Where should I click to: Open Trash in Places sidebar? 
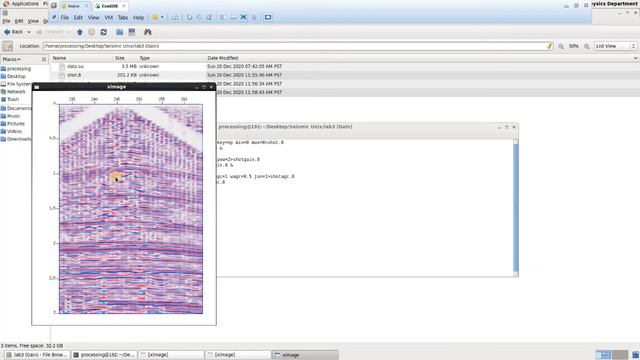(x=13, y=99)
